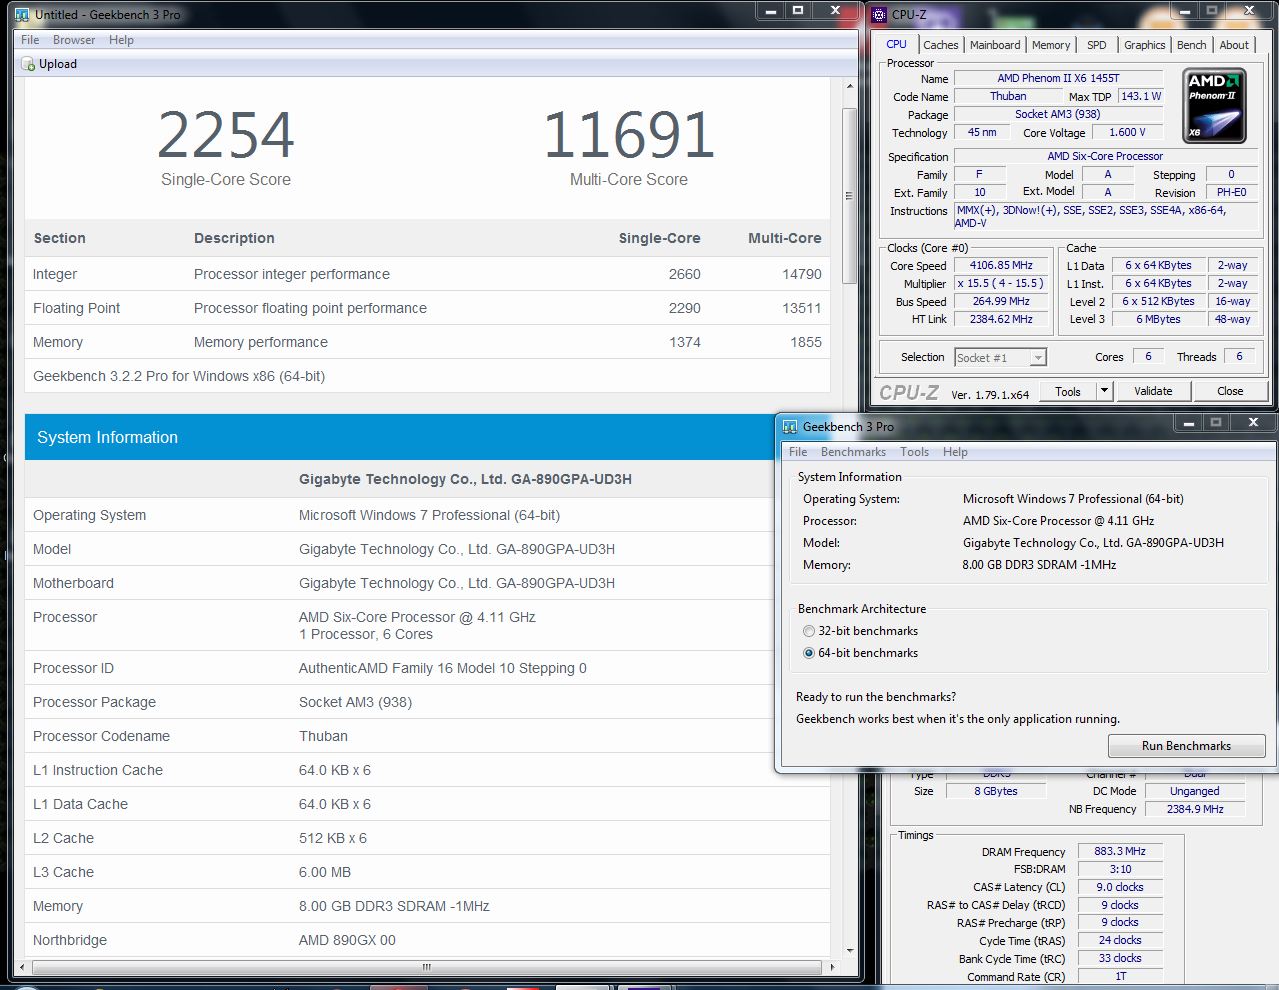Click the vertical scrollbar up arrow in results

pos(850,87)
